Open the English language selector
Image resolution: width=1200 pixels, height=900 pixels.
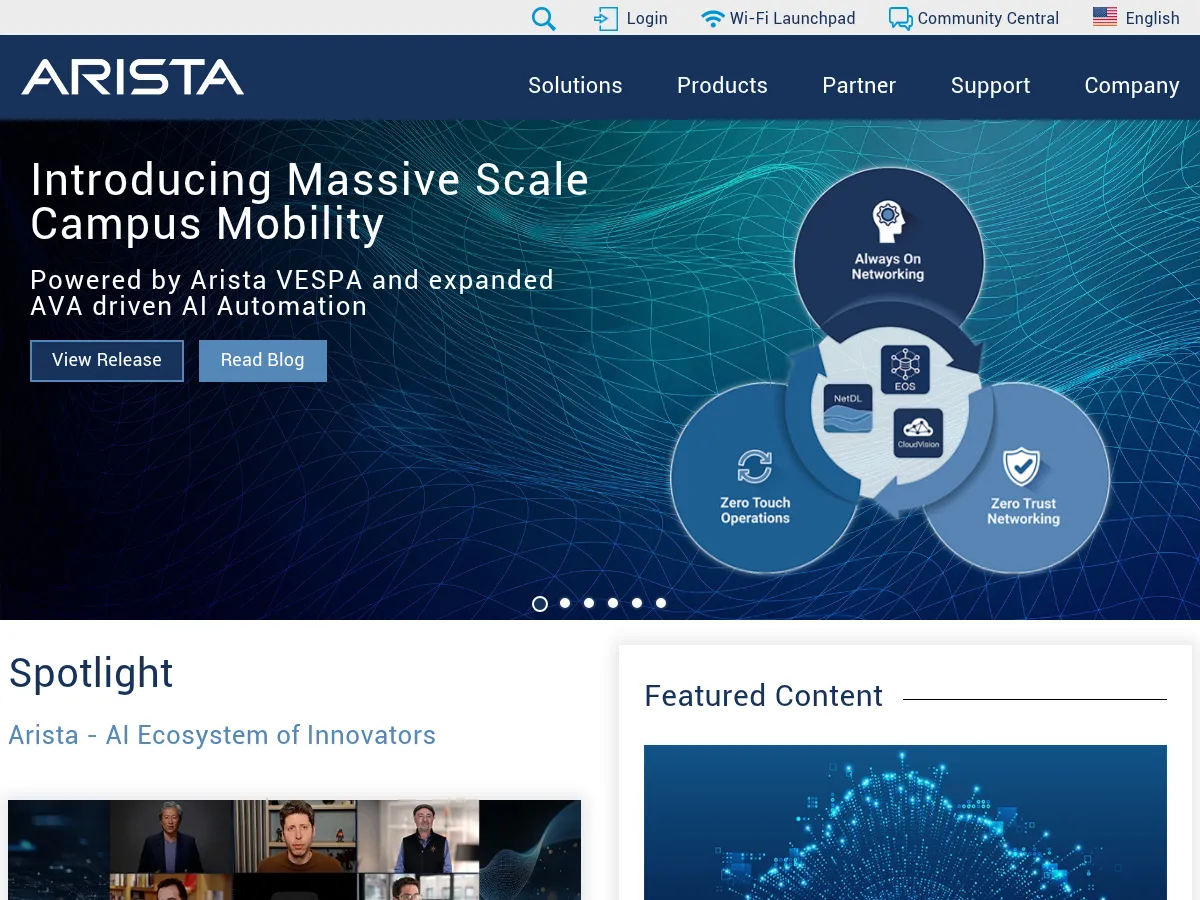pos(1136,18)
